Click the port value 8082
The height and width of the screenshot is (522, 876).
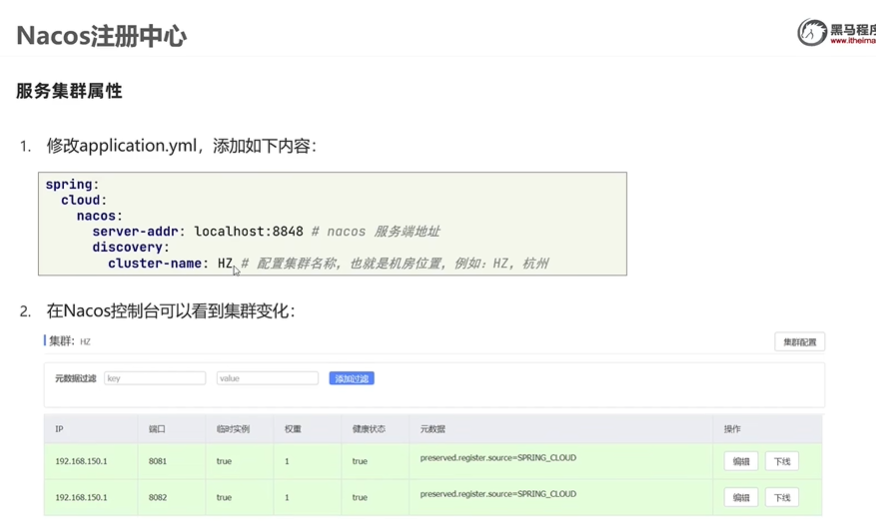coord(158,497)
